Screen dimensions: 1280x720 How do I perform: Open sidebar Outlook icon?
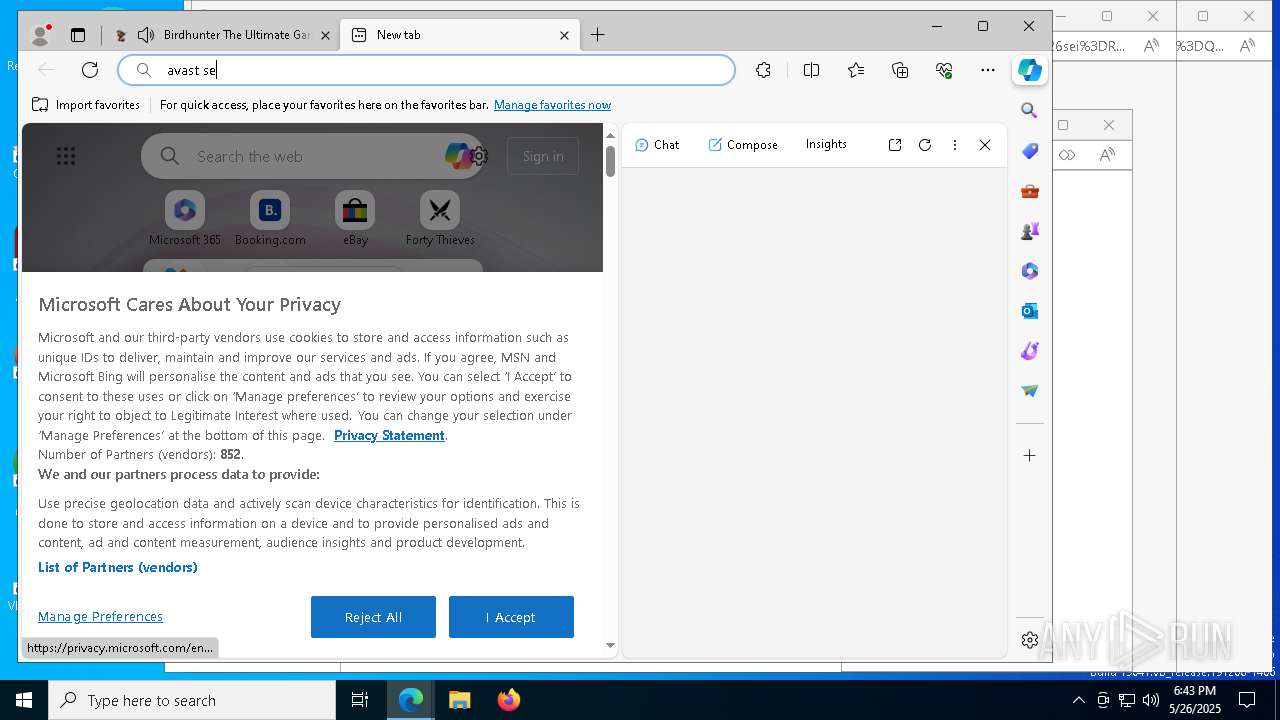pyautogui.click(x=1029, y=311)
